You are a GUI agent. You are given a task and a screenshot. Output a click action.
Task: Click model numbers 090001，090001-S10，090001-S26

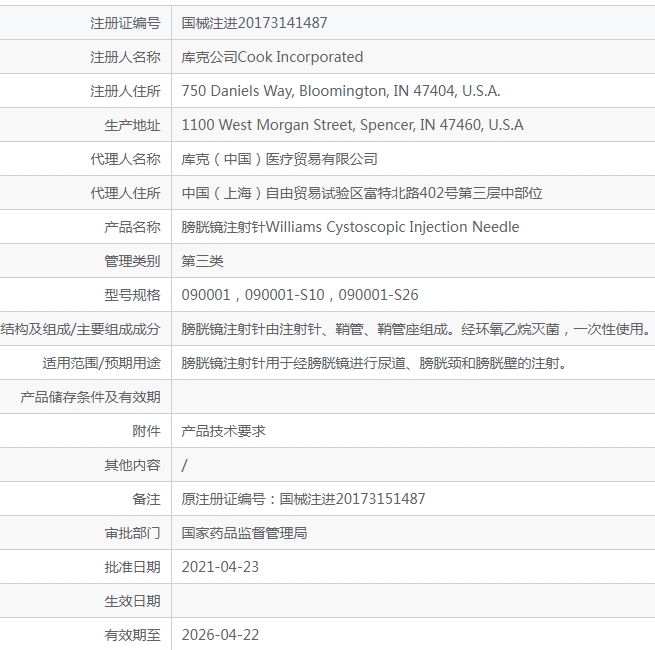[x=300, y=295]
